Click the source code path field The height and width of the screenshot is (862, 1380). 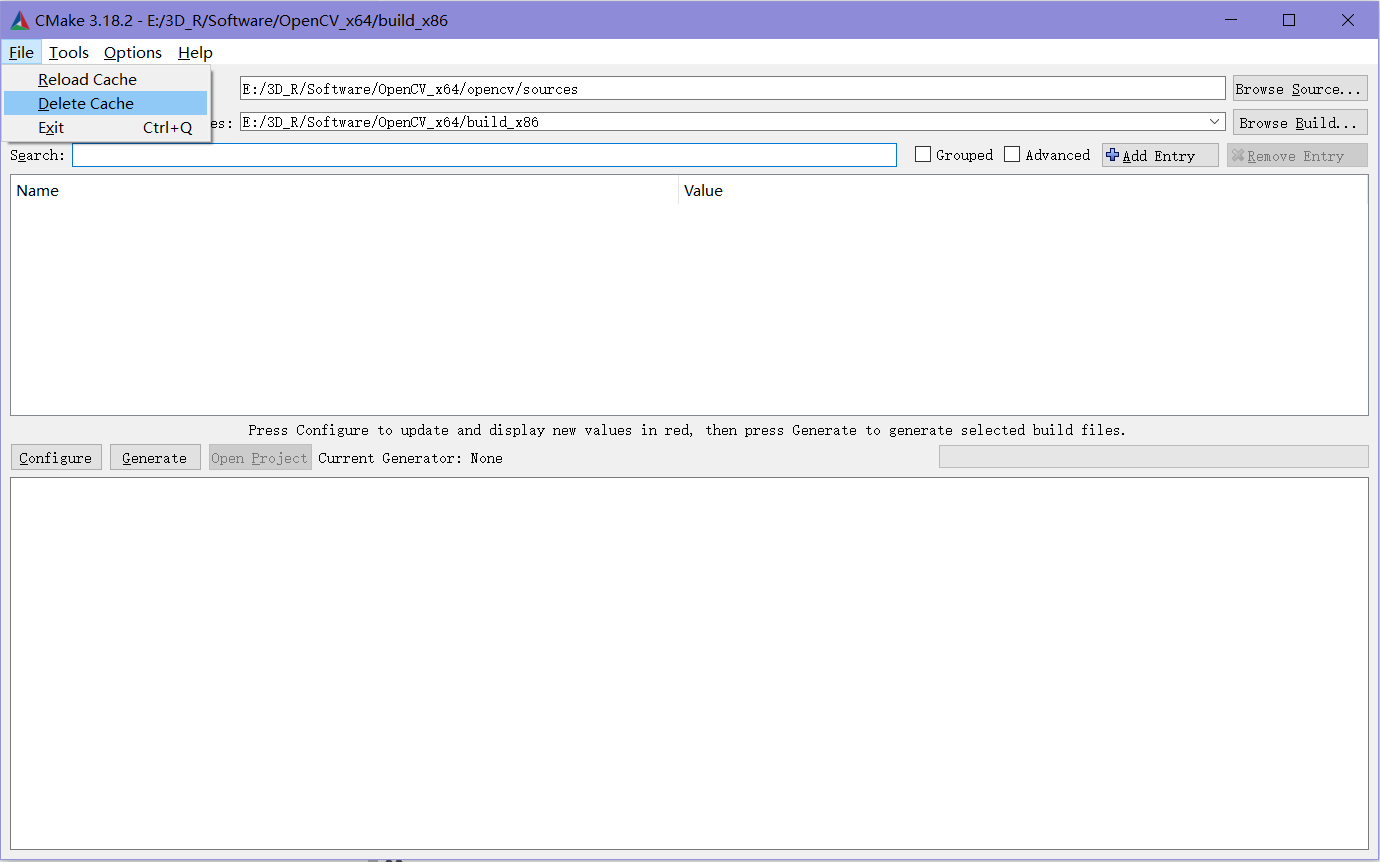(732, 88)
